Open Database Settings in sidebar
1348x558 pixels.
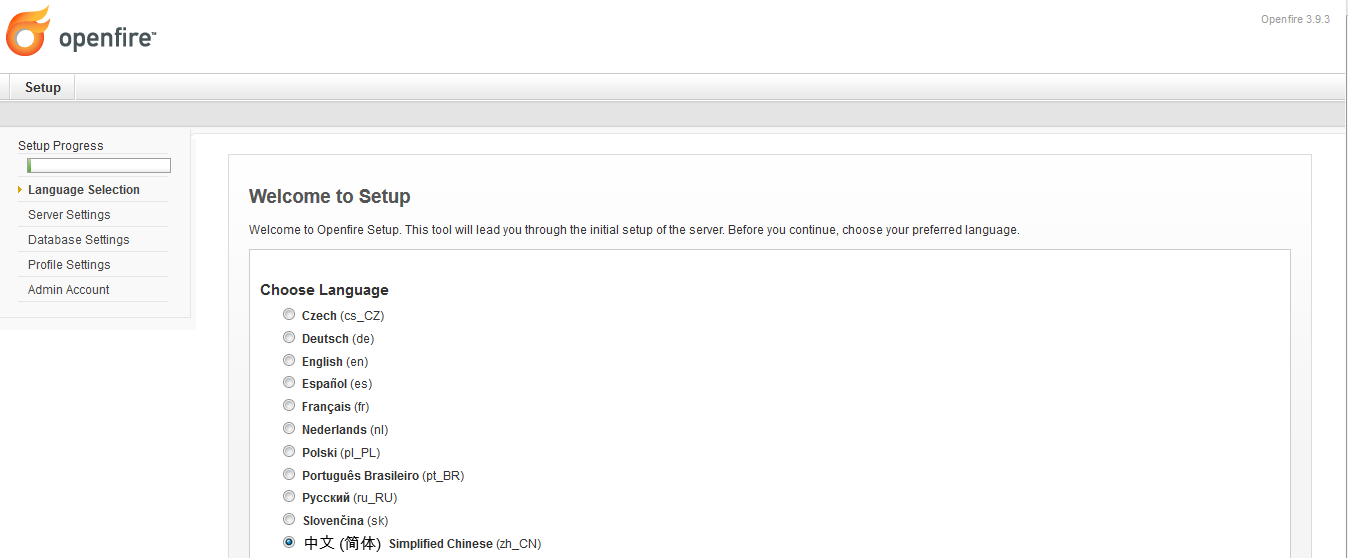tap(79, 240)
